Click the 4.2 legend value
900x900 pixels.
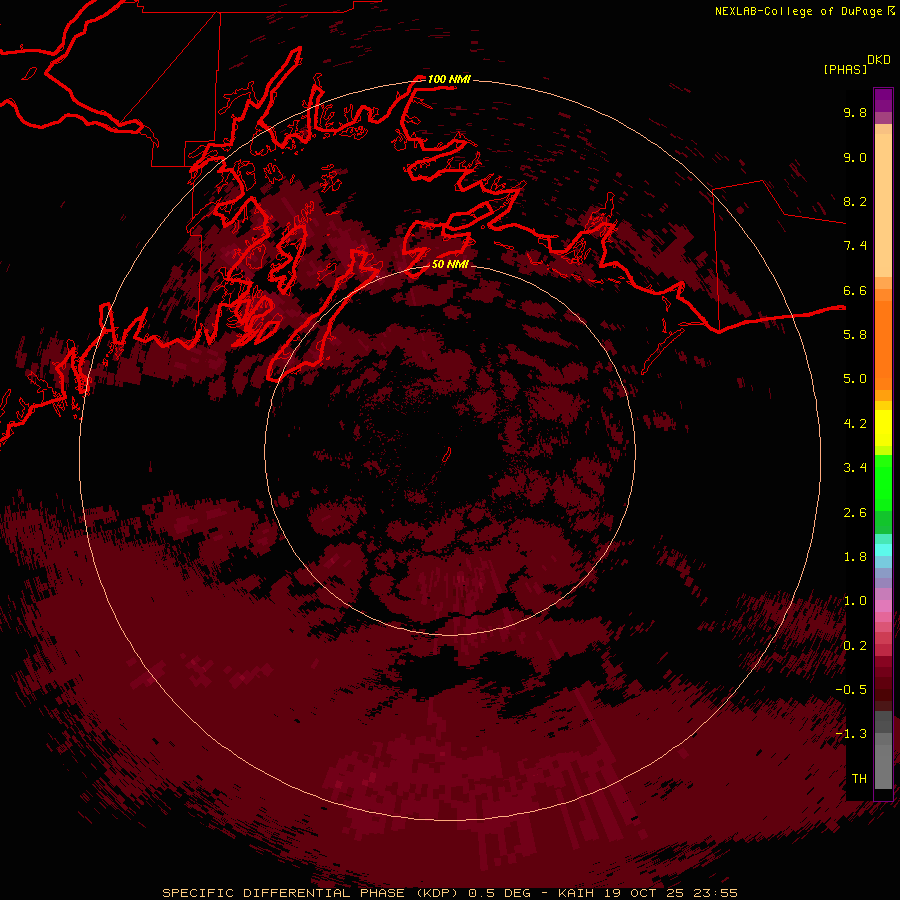855,424
